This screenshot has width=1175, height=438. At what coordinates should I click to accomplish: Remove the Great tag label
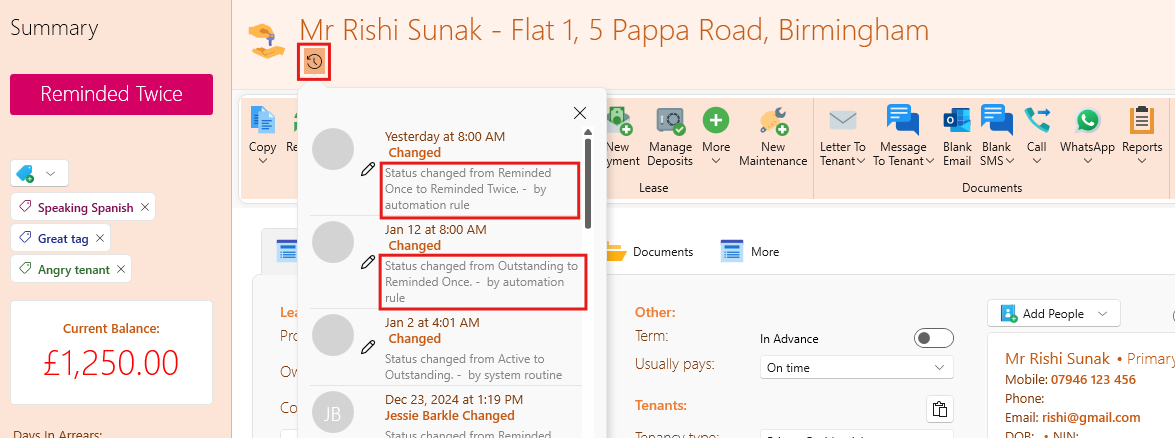point(100,238)
